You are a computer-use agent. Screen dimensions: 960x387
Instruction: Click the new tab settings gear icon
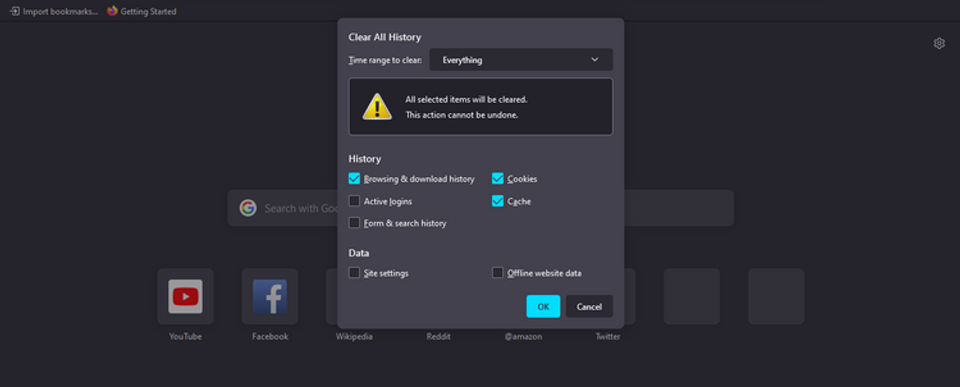point(939,43)
